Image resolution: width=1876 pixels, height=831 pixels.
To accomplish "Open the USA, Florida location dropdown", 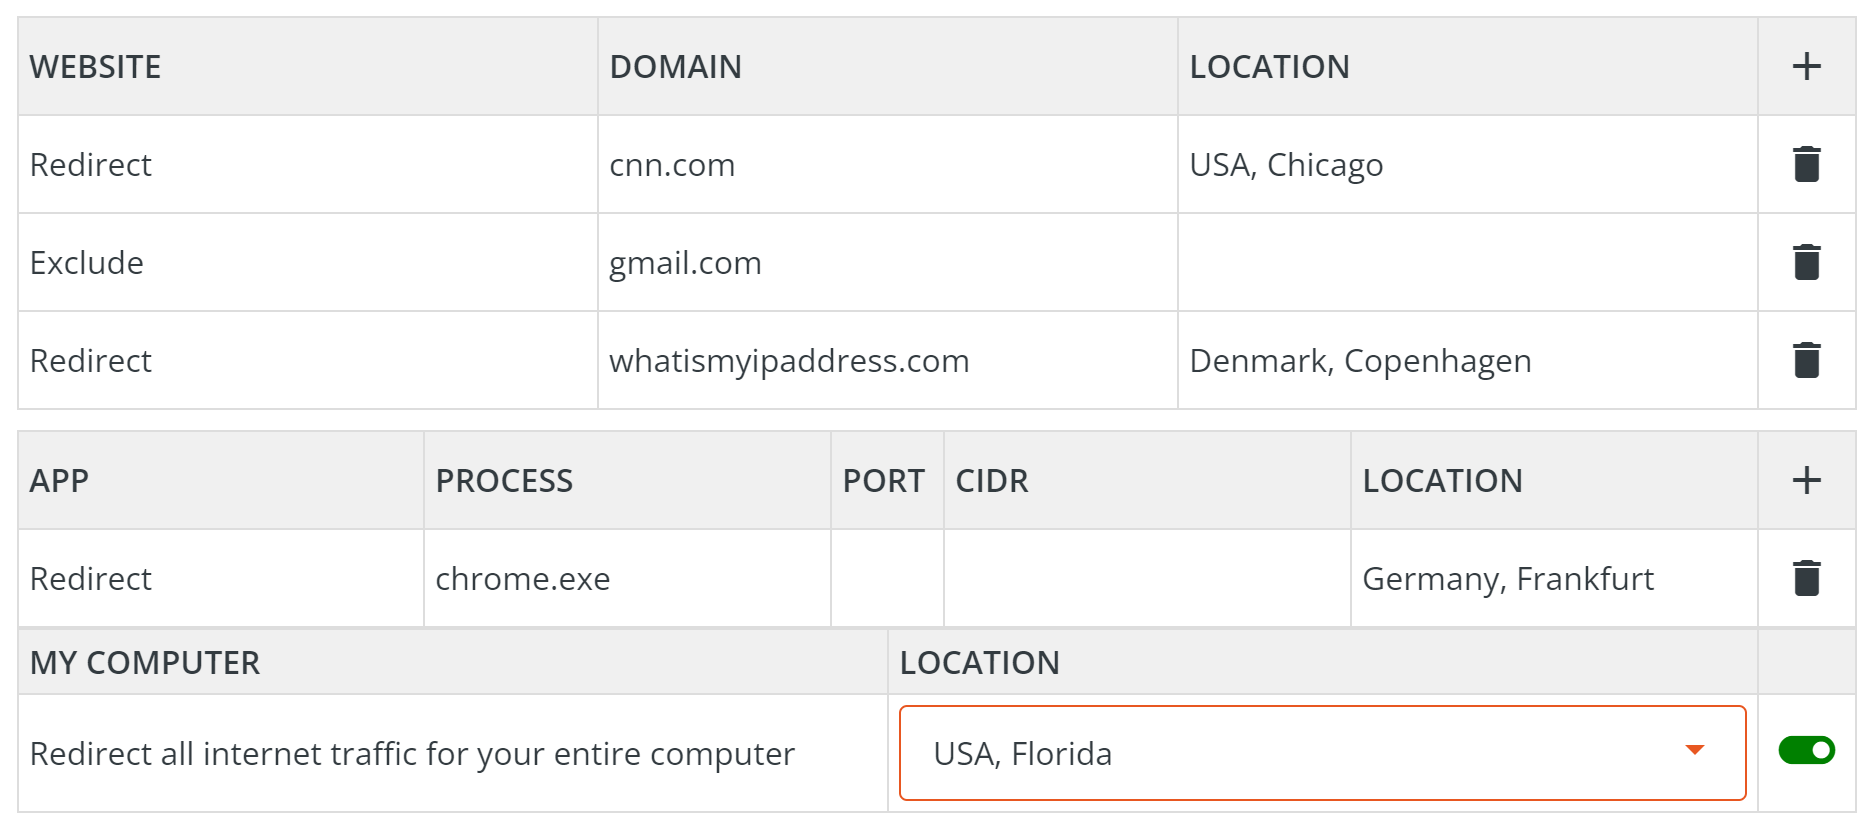I will tap(1320, 752).
